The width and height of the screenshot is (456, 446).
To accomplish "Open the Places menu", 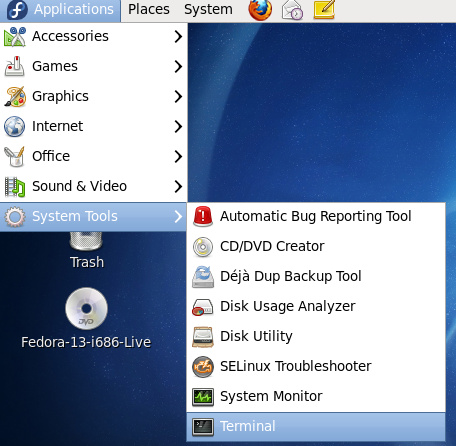I will pos(149,10).
